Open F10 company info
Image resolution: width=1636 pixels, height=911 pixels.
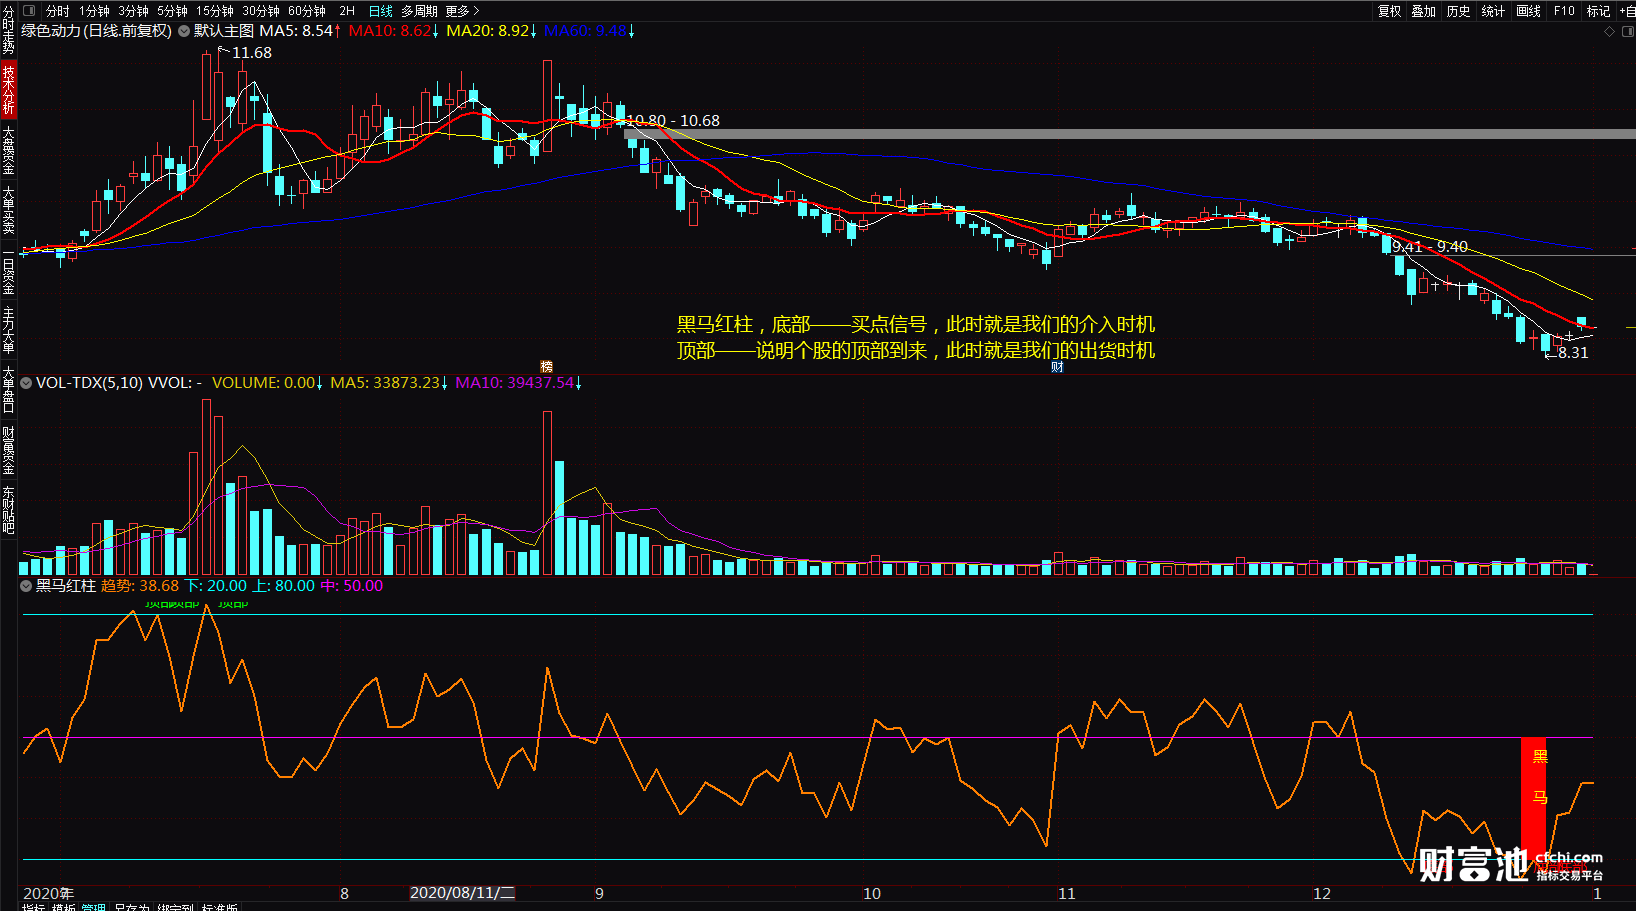click(1564, 11)
